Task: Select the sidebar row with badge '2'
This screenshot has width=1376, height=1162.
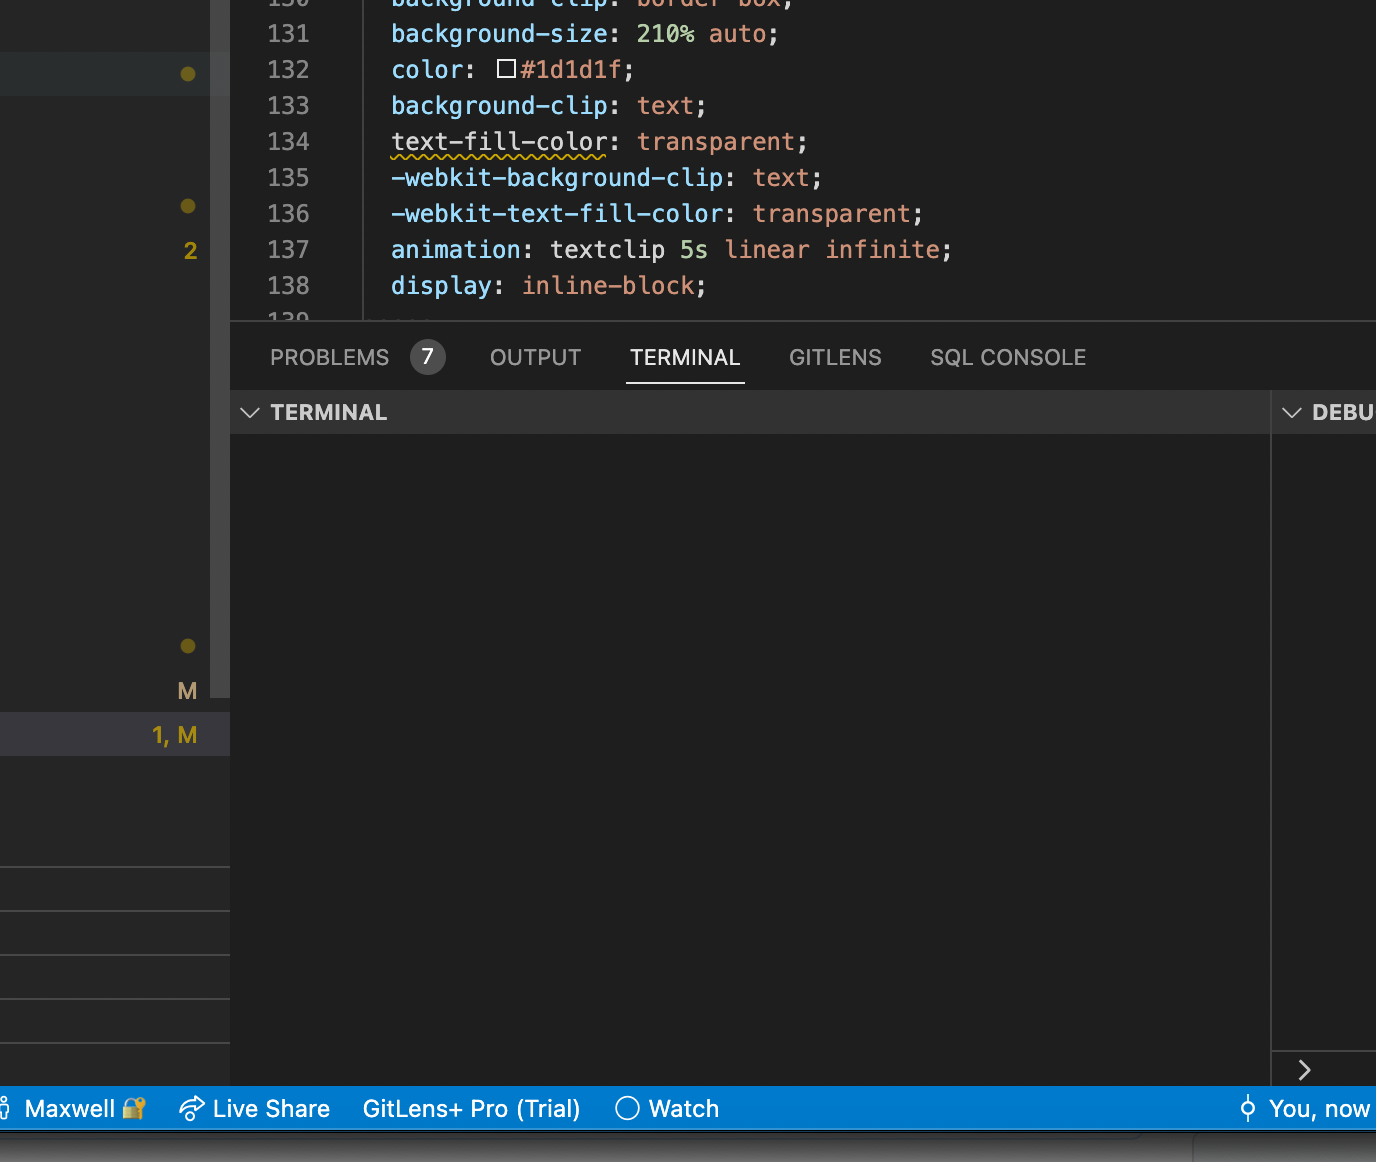Action: point(105,250)
